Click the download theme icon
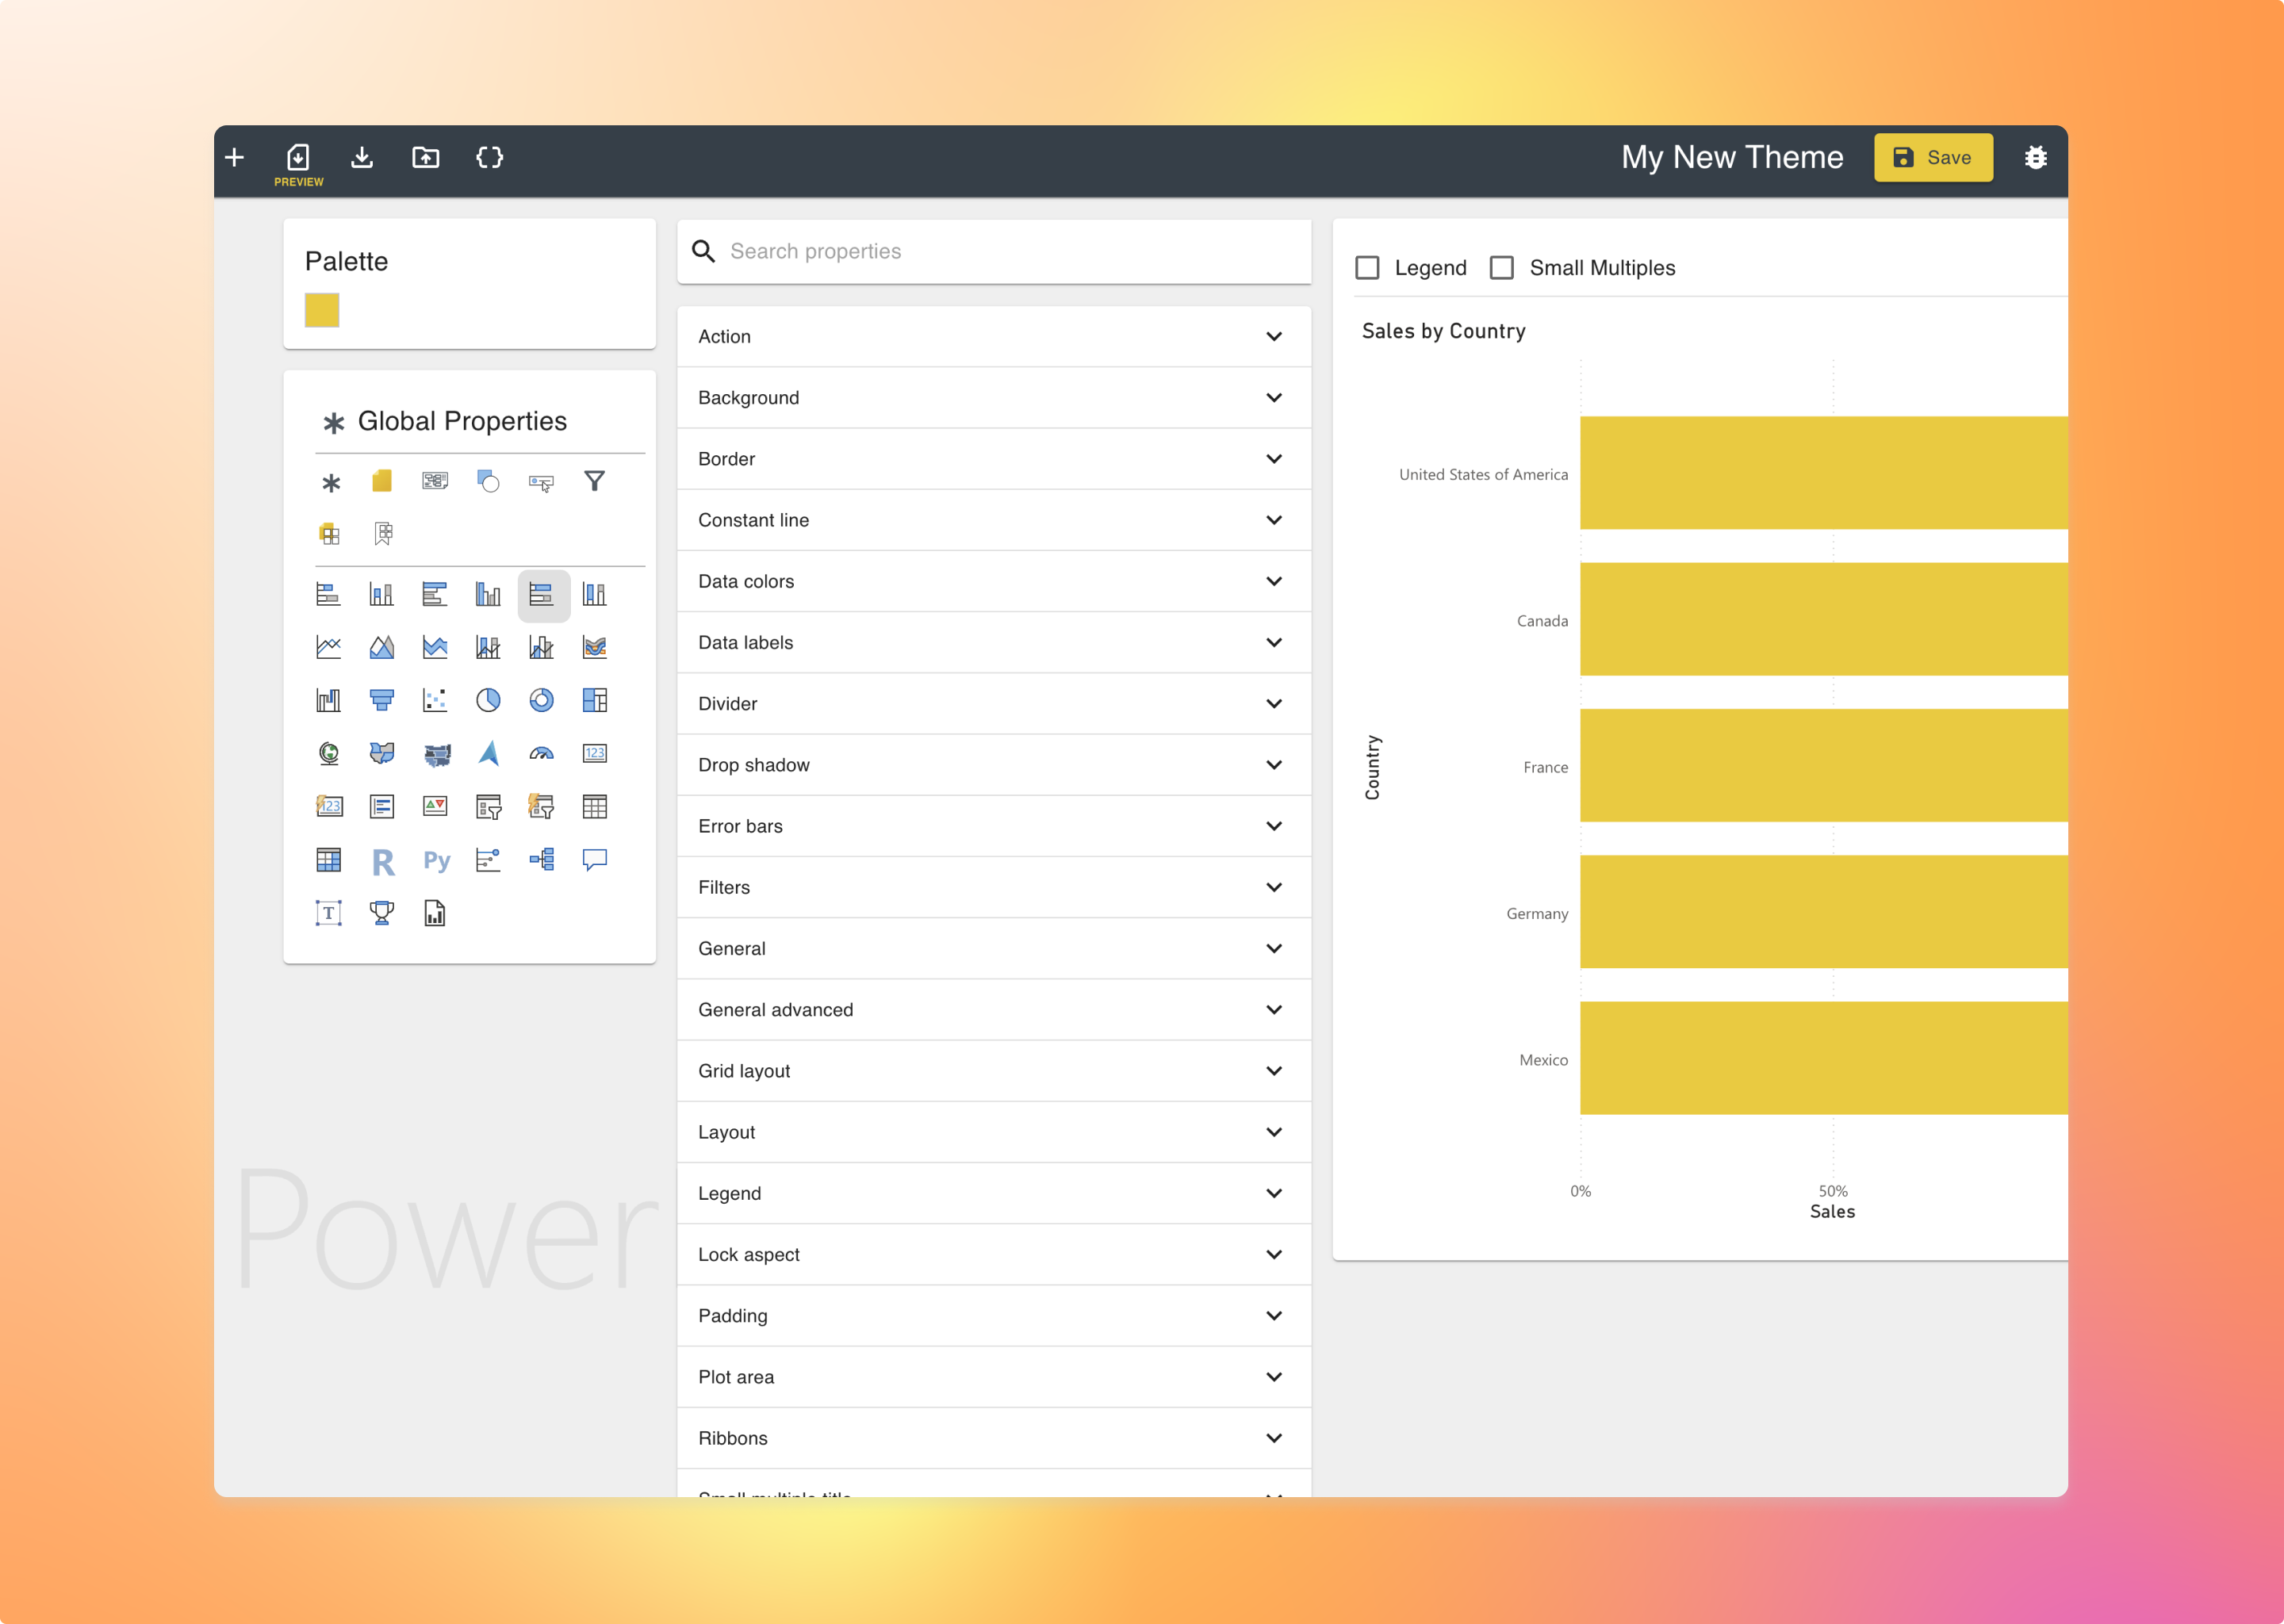2284x1624 pixels. click(362, 157)
